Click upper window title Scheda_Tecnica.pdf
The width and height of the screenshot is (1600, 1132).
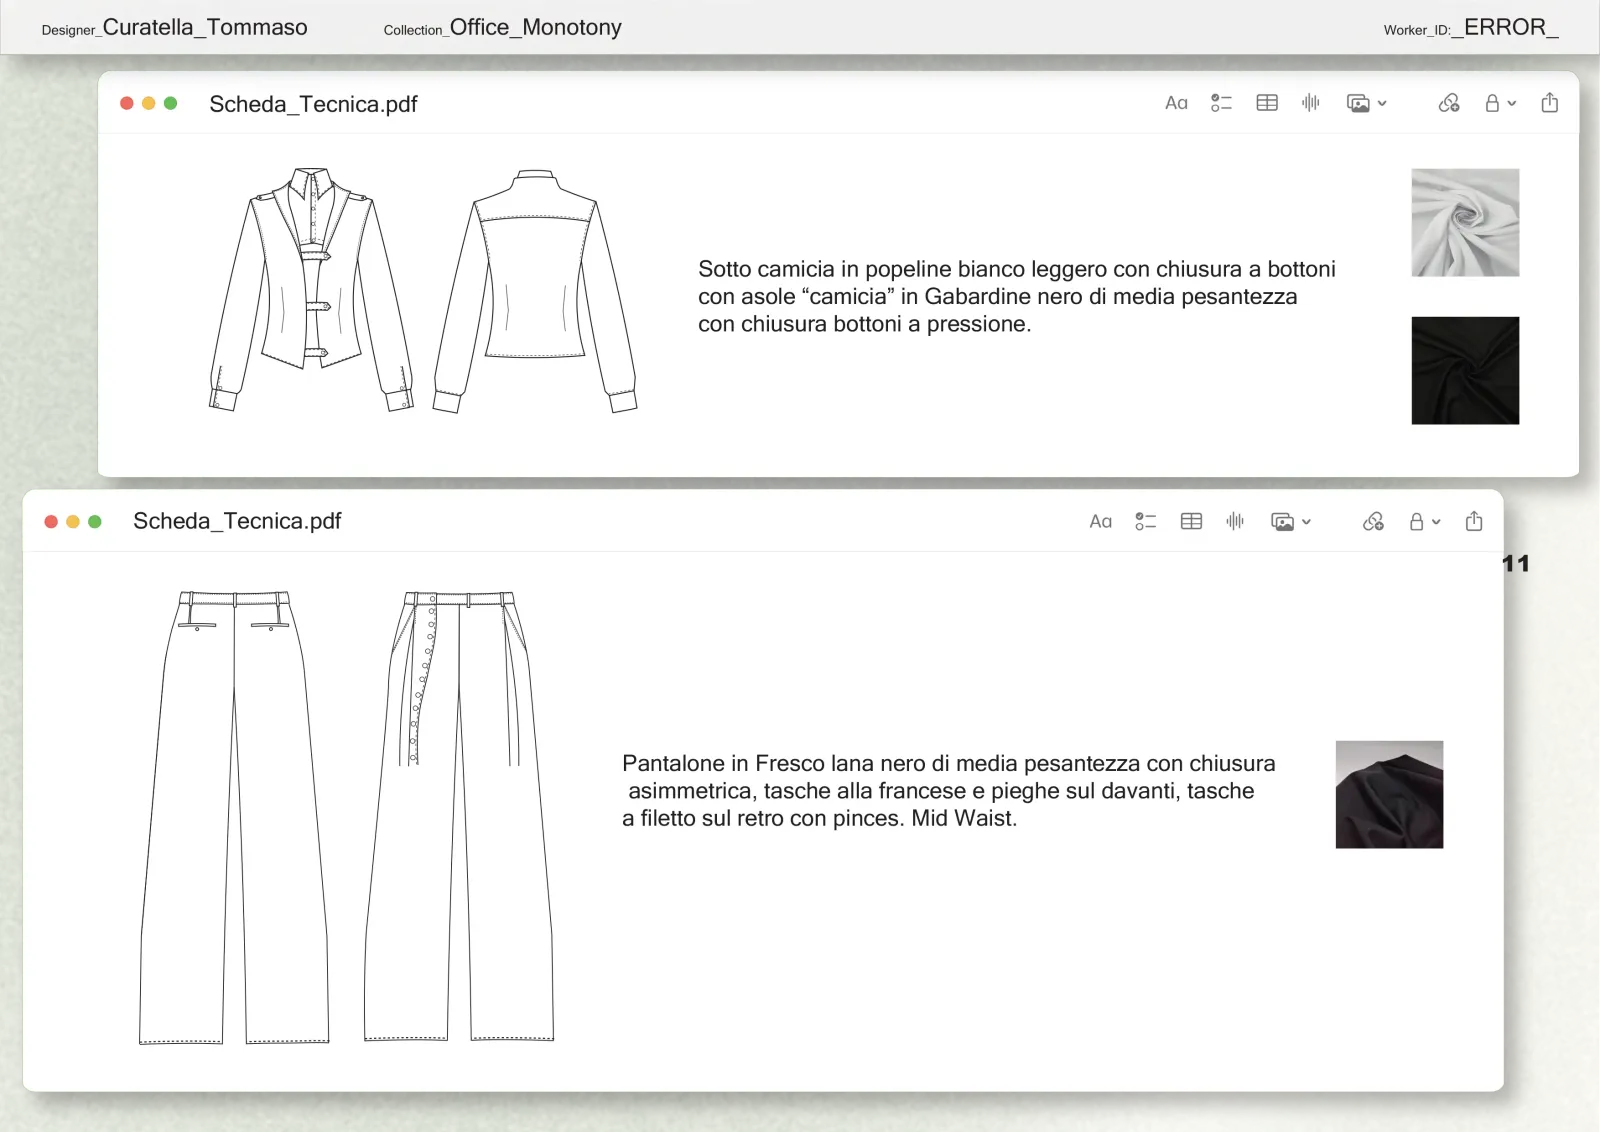coord(313,104)
